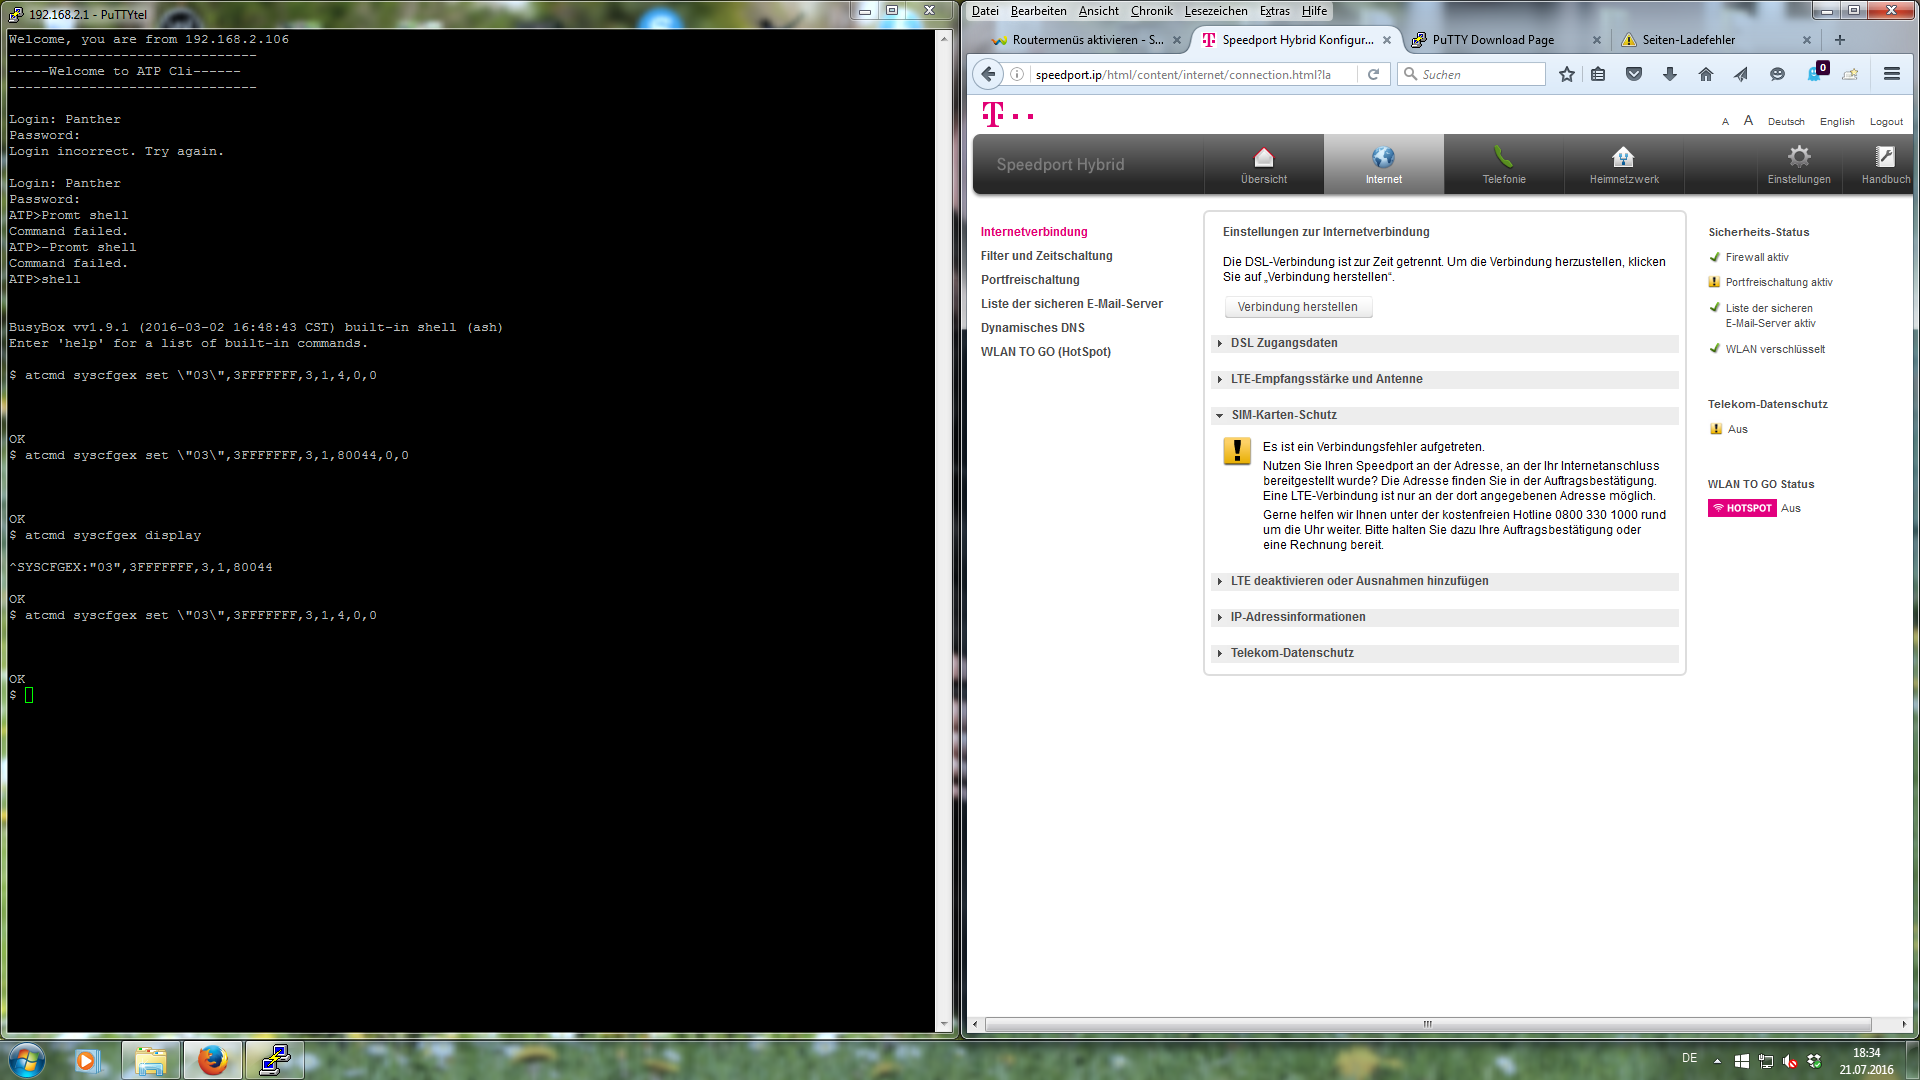Open Chronik menu
This screenshot has width=1920, height=1080.
[x=1152, y=11]
